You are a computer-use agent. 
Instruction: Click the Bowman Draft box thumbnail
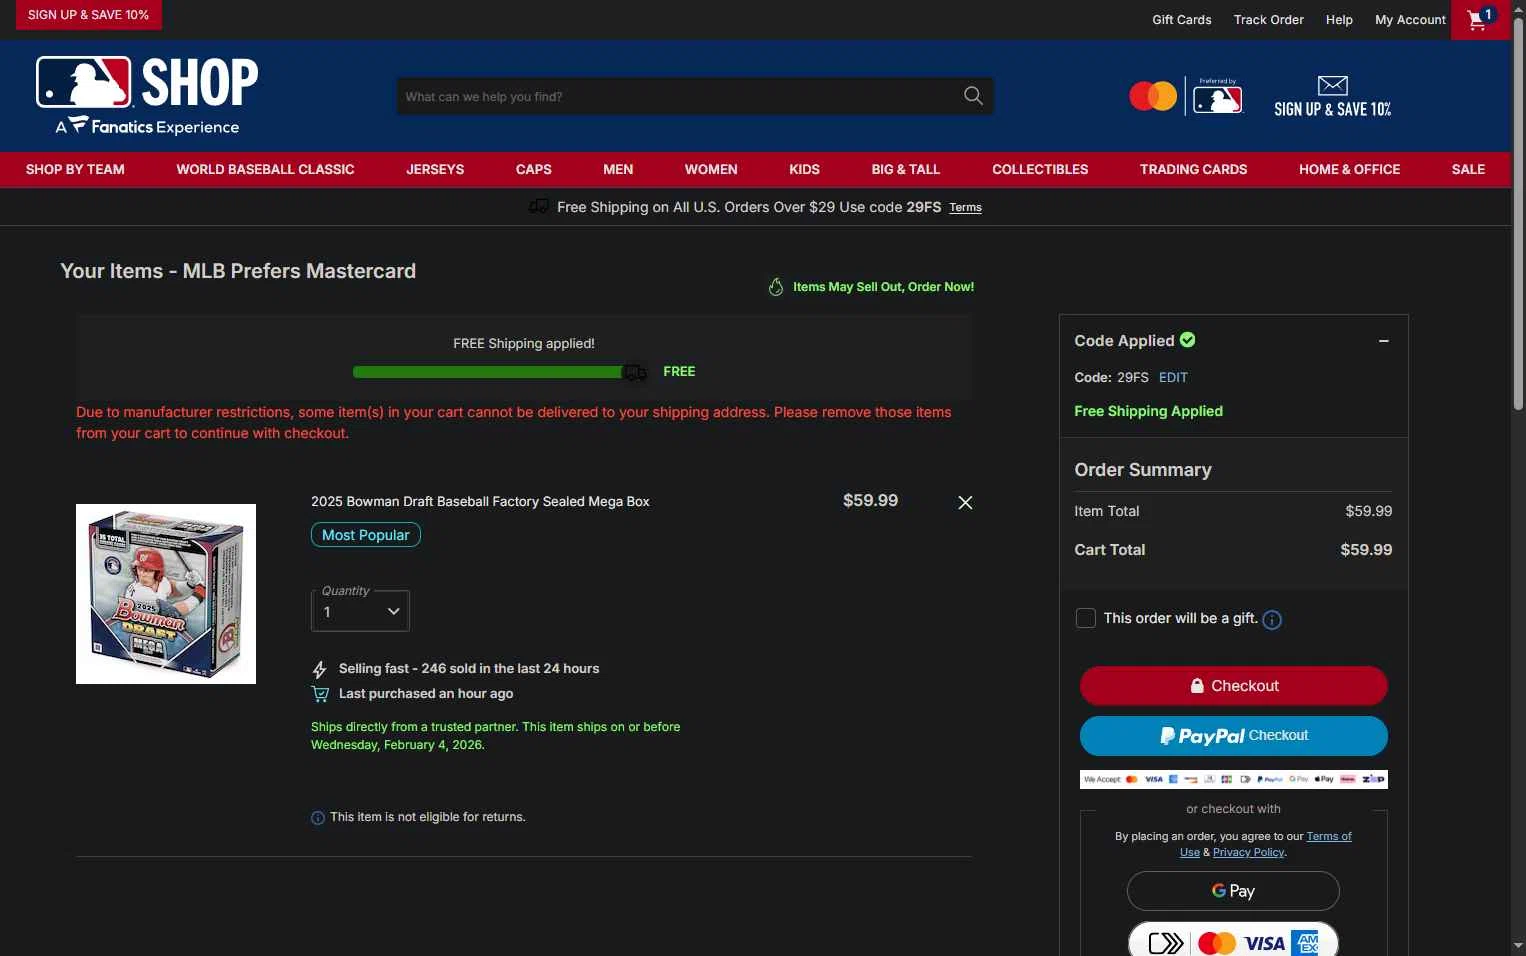click(166, 594)
